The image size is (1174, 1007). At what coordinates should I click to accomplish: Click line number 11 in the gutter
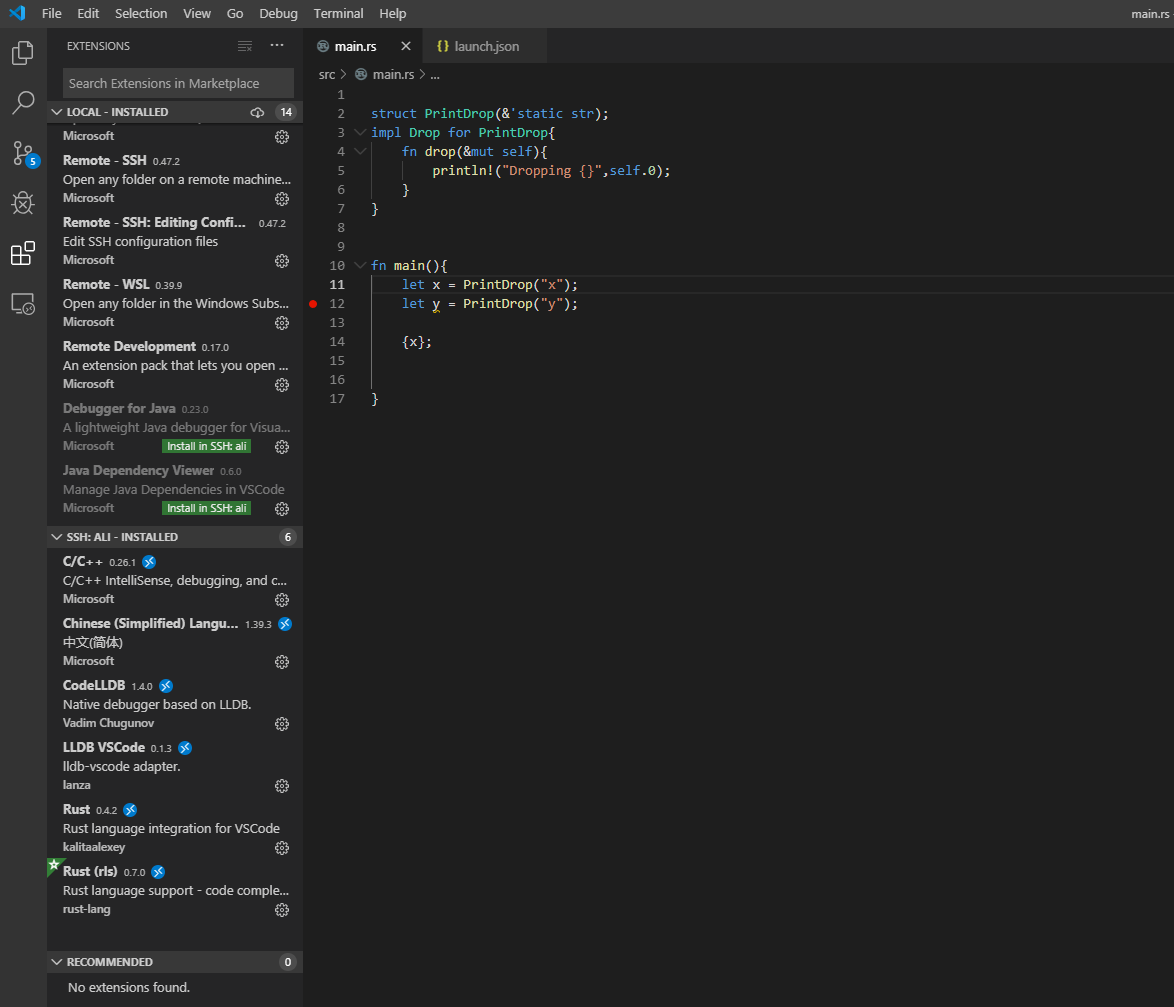[x=337, y=285]
